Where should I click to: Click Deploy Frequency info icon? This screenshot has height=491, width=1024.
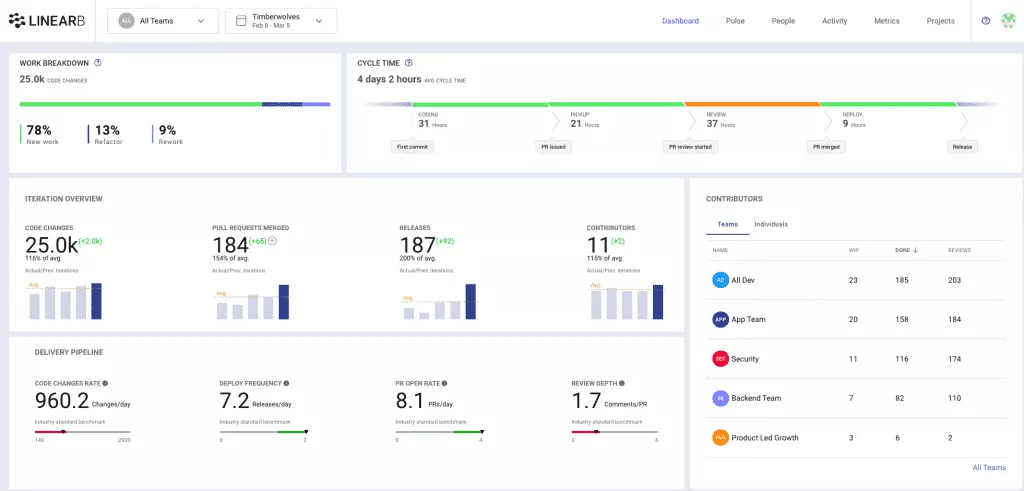pos(286,383)
